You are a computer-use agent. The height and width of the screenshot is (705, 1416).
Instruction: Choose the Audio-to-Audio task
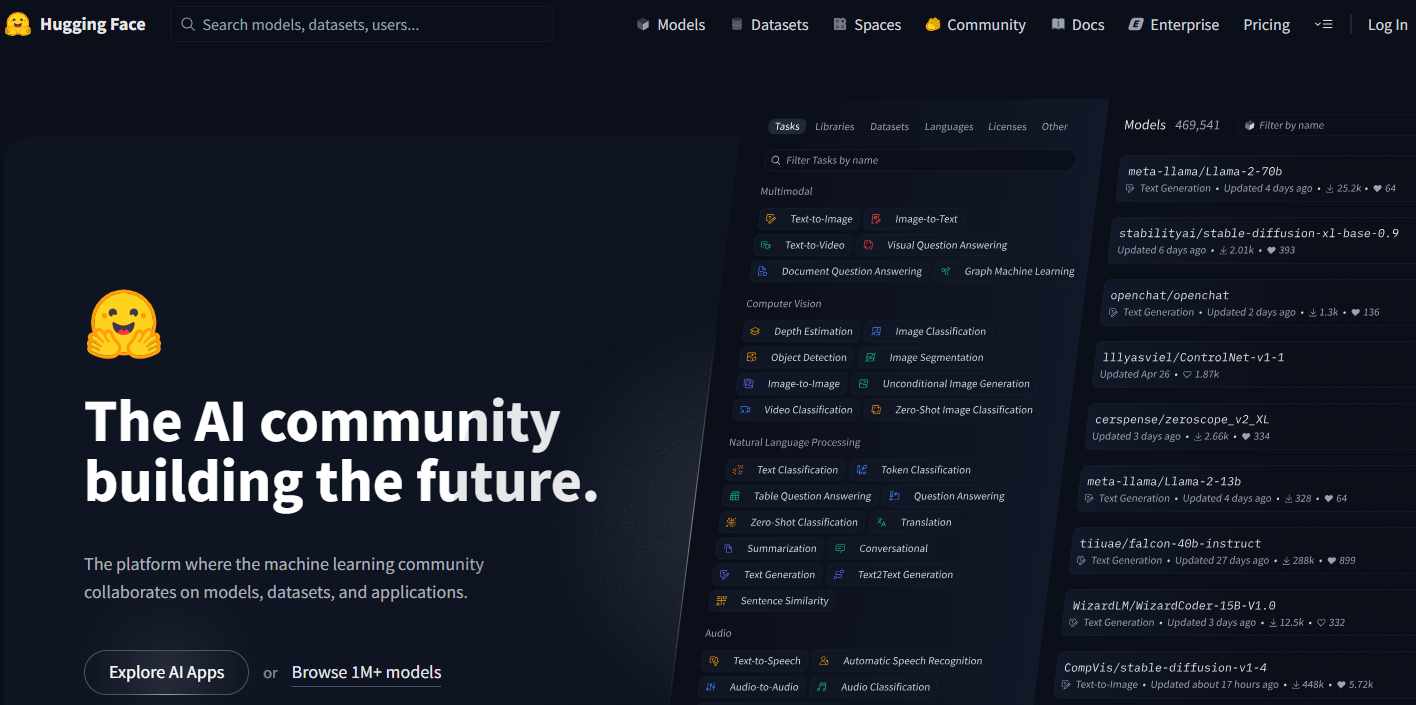tap(752, 687)
